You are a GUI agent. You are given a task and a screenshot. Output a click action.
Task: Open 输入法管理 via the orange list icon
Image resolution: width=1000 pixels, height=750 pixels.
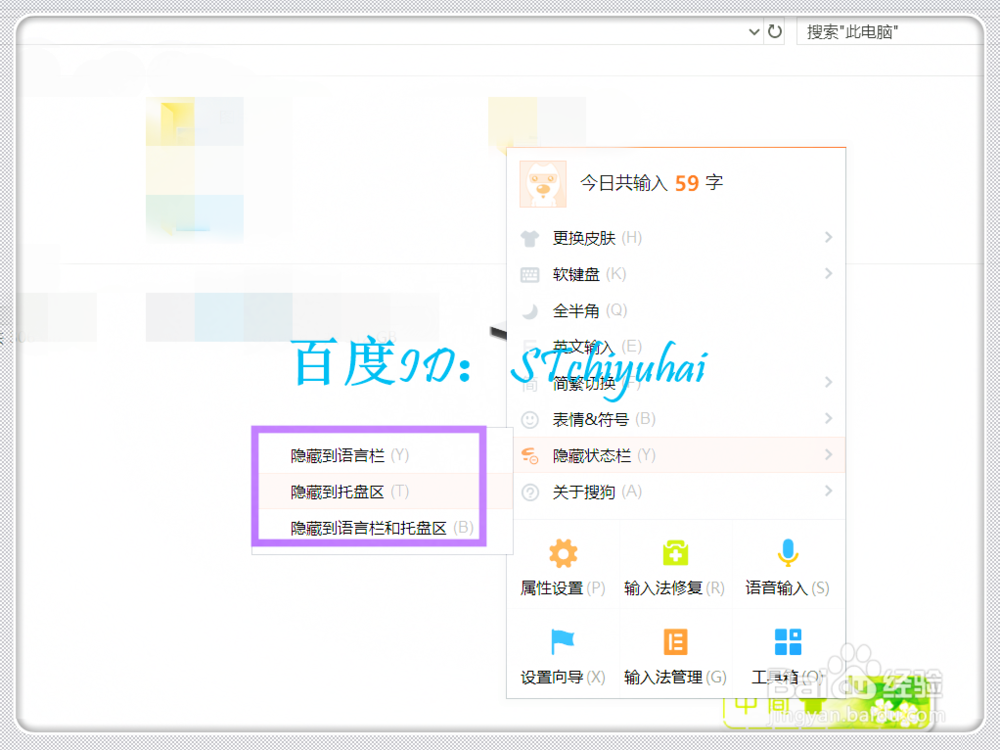[675, 642]
